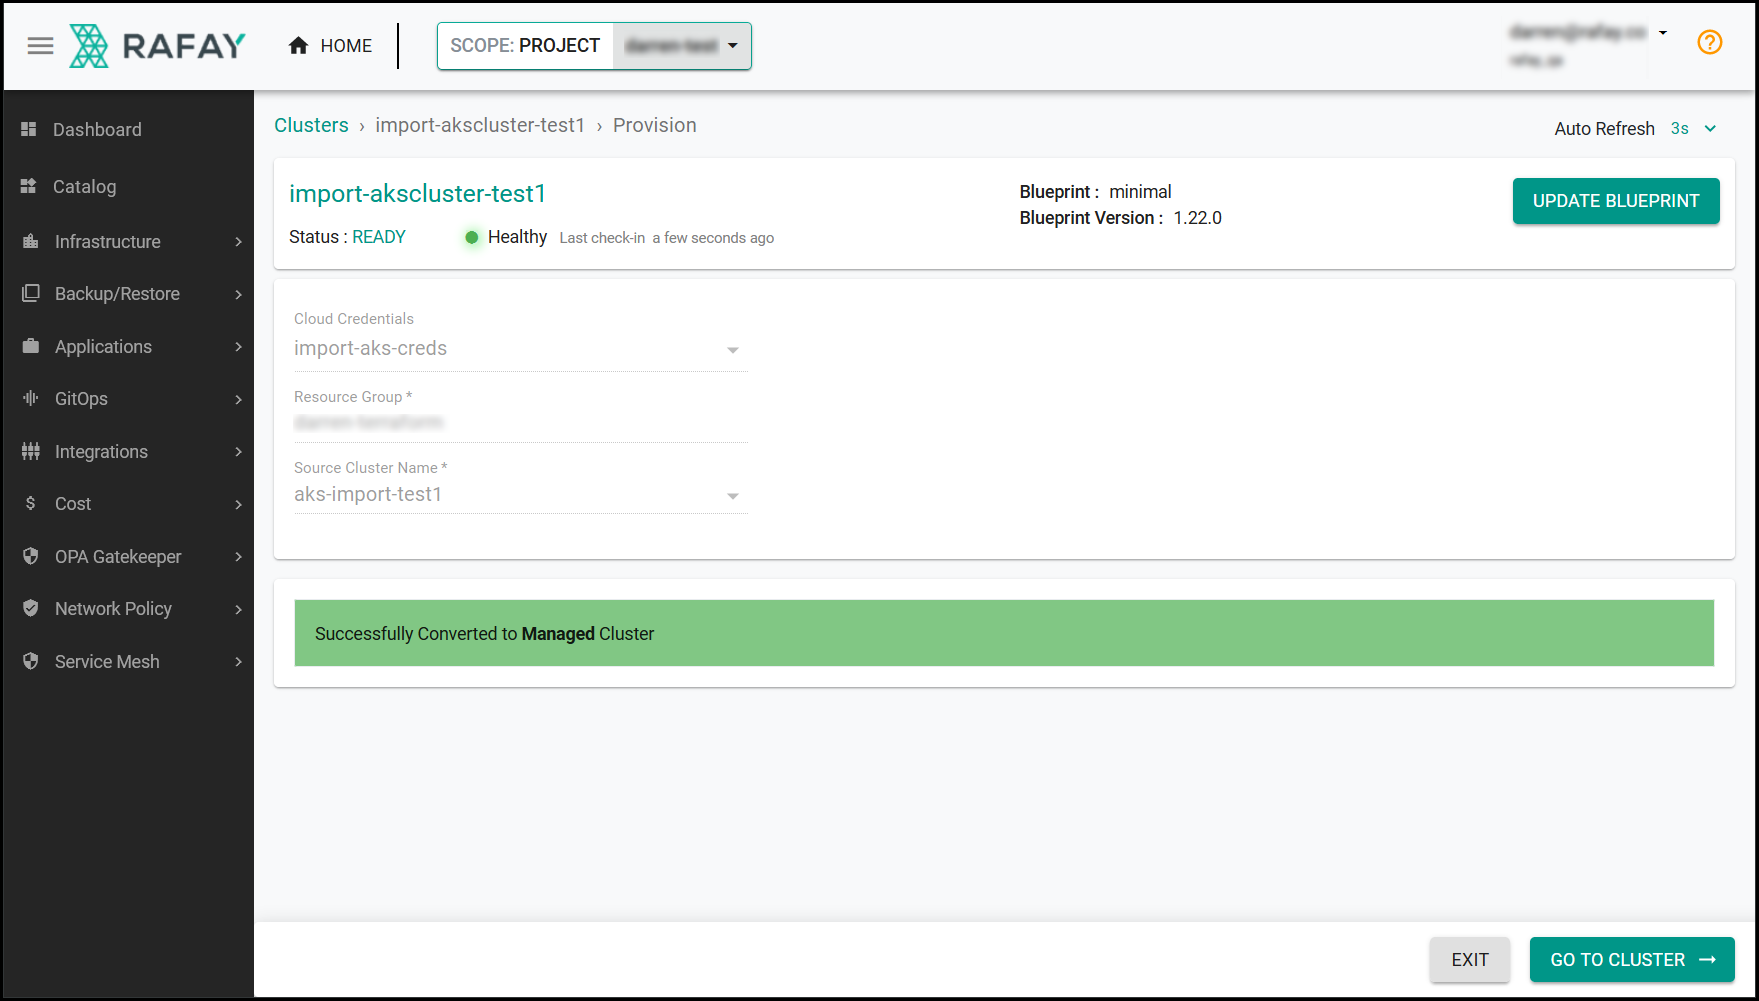Open the Cloud Credentials dropdown
Viewport: 1759px width, 1001px height.
click(520, 349)
